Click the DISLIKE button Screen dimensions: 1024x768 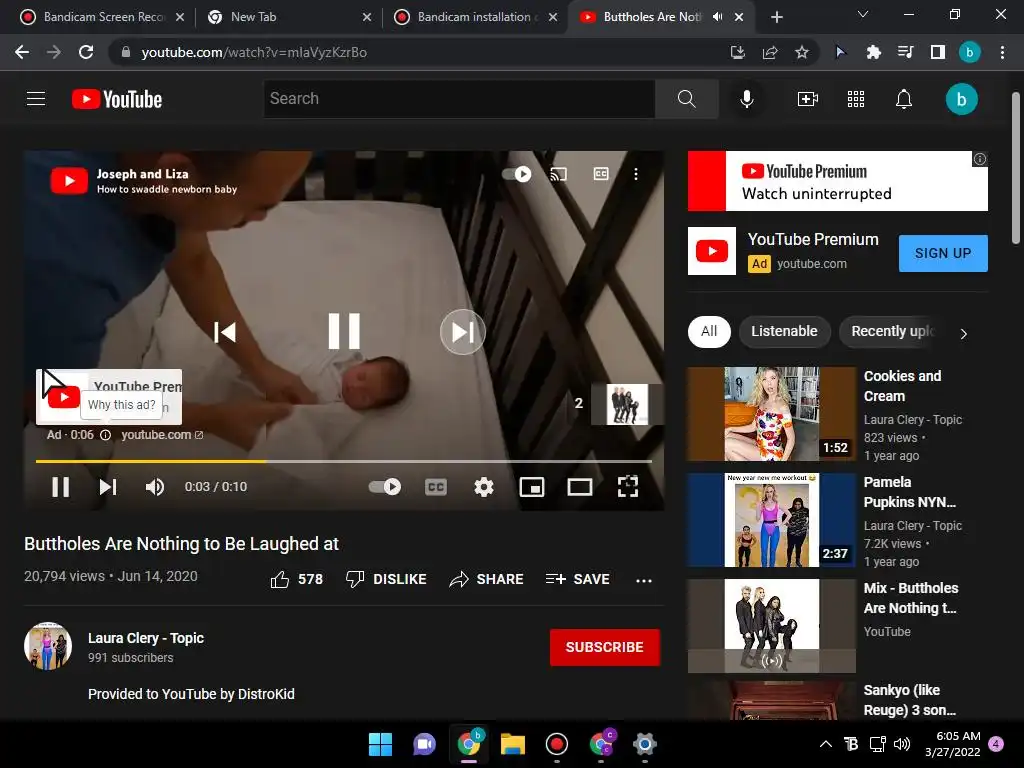coord(386,579)
